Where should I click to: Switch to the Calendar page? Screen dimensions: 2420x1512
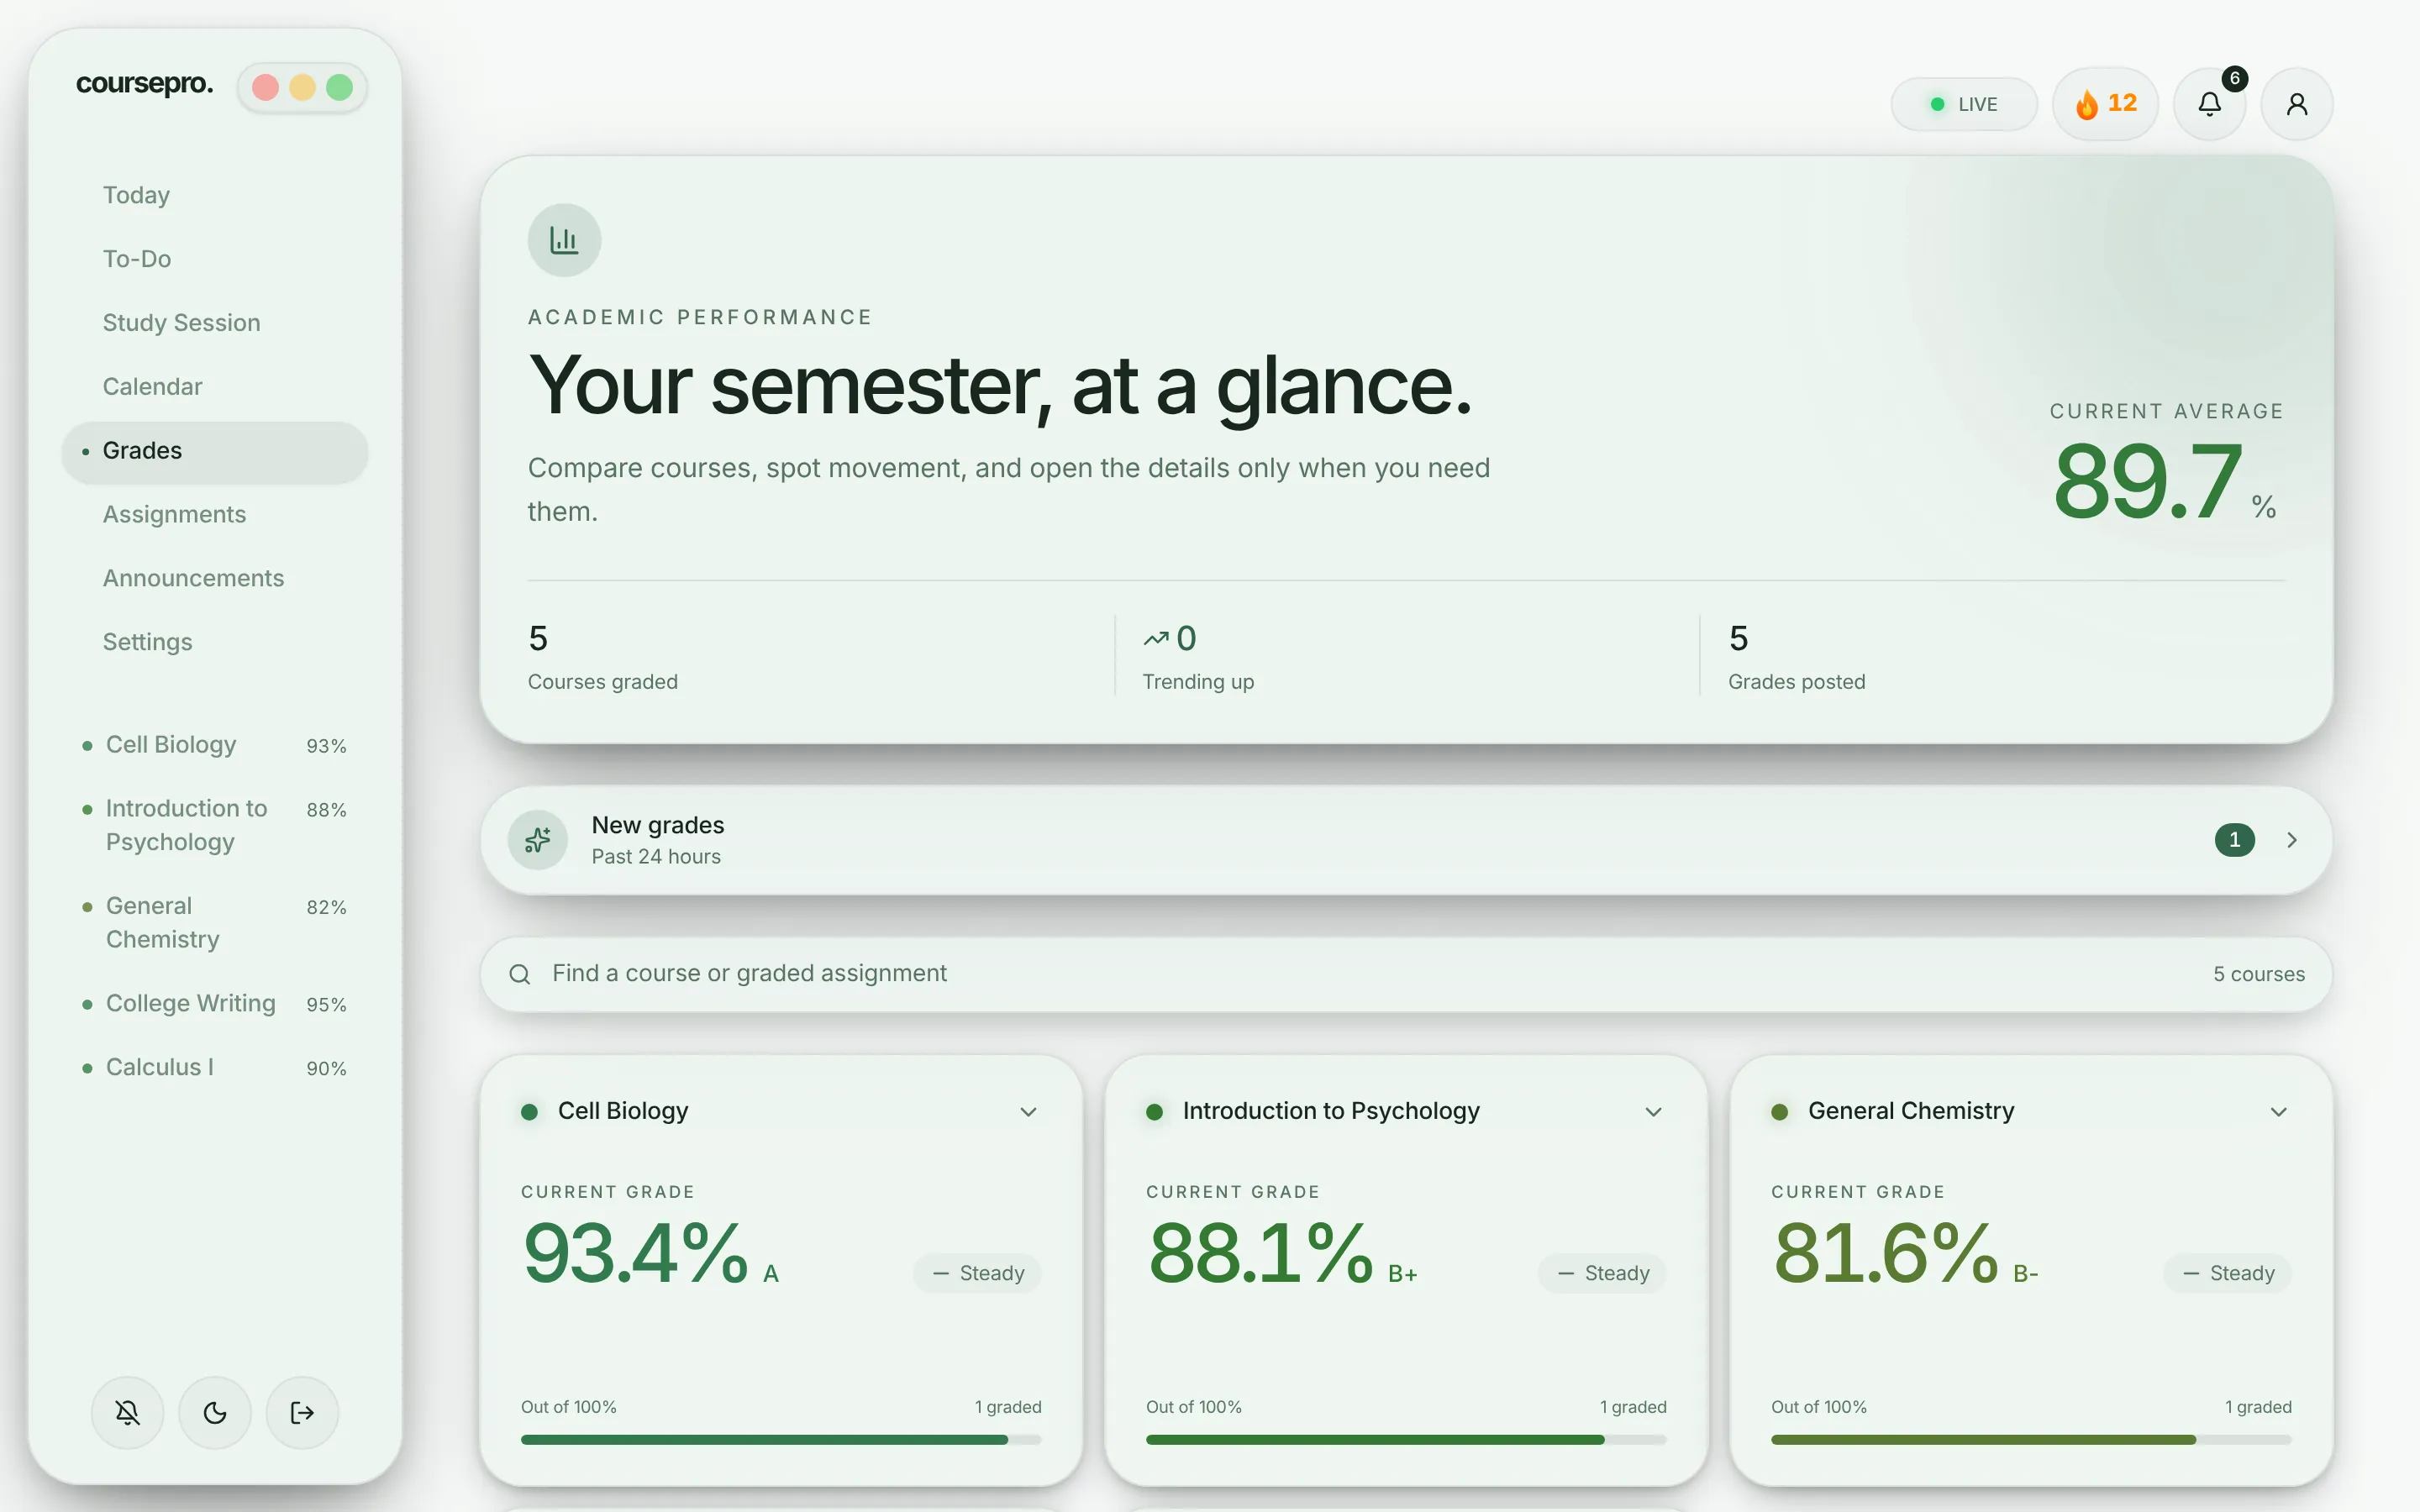point(215,387)
